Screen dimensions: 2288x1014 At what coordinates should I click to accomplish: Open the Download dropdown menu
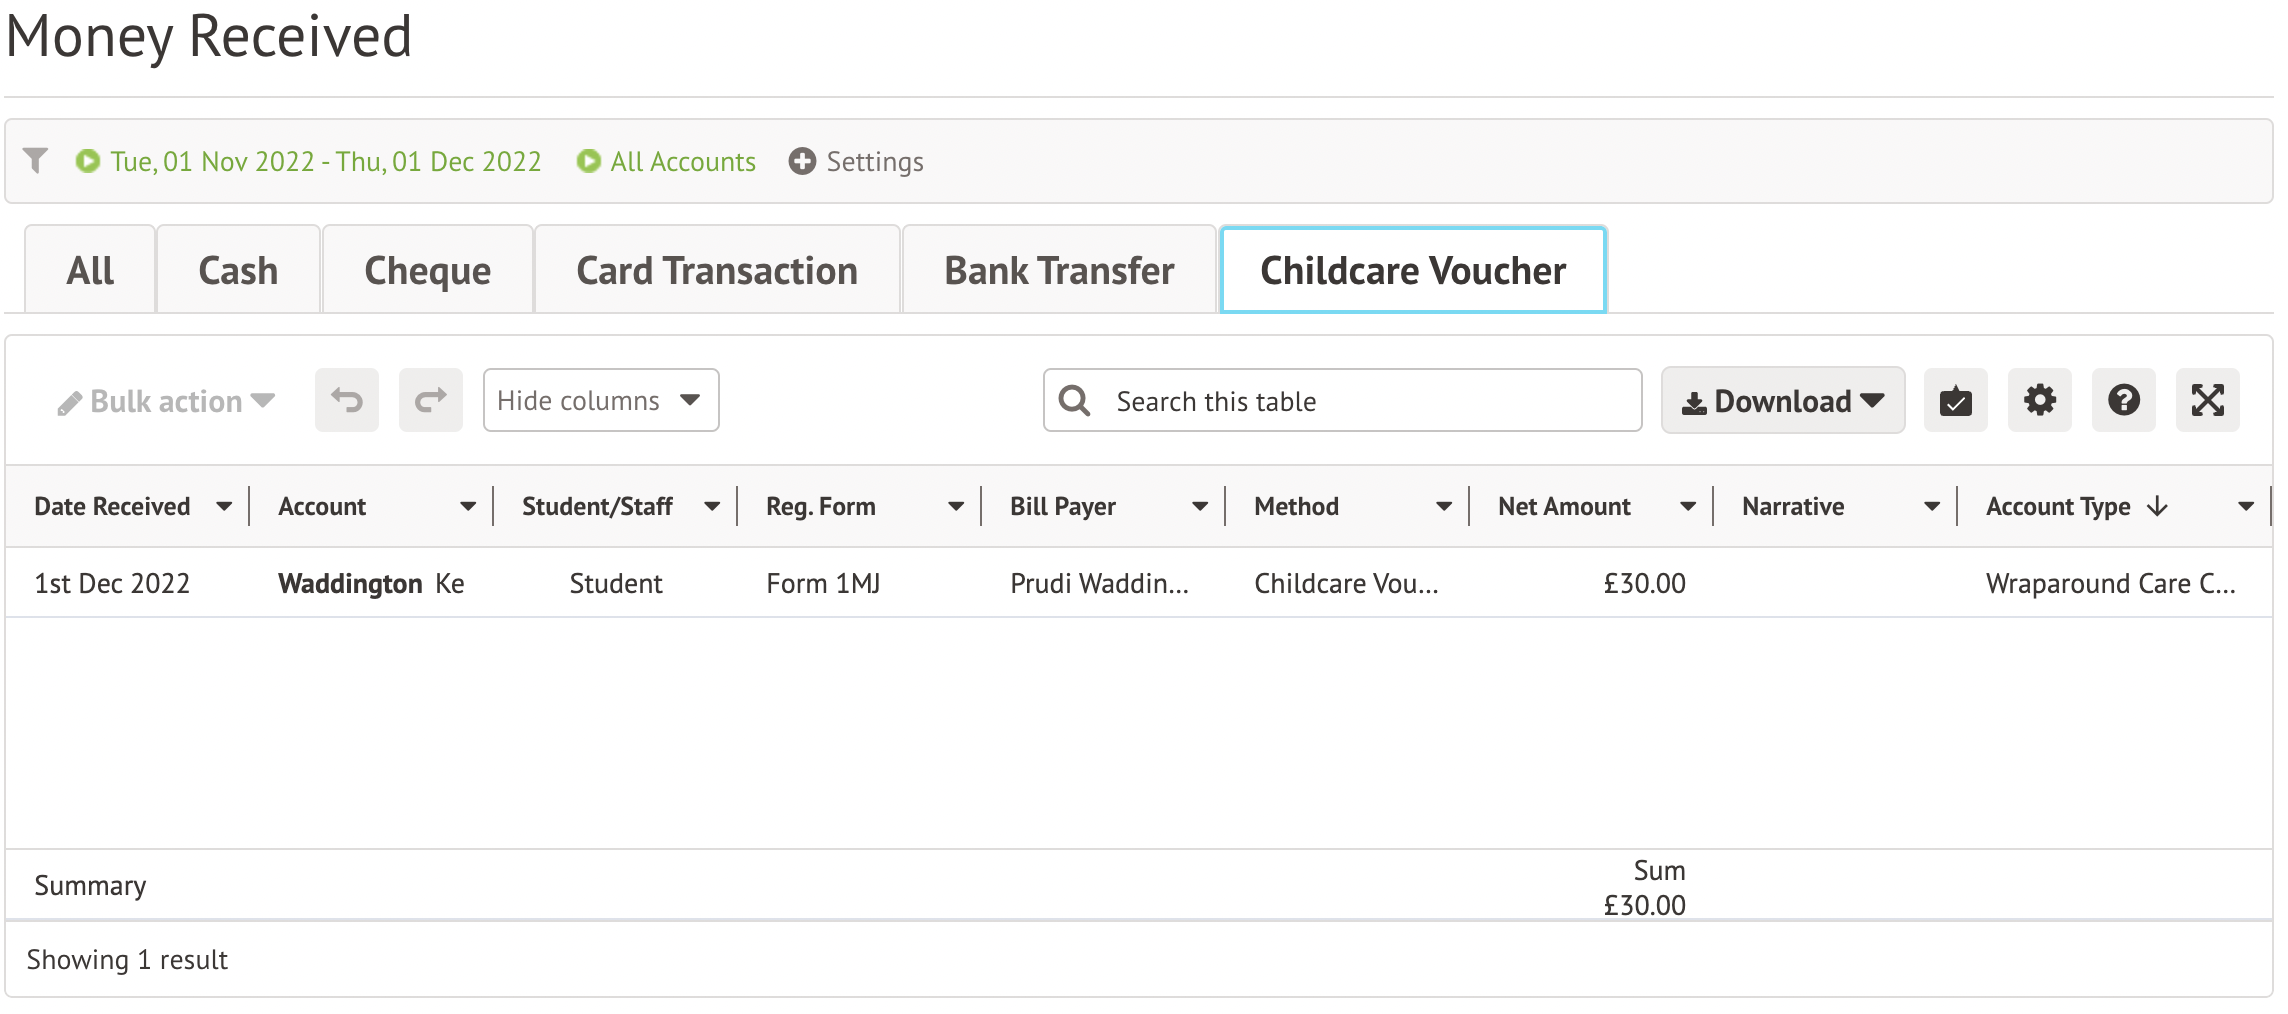coord(1783,401)
